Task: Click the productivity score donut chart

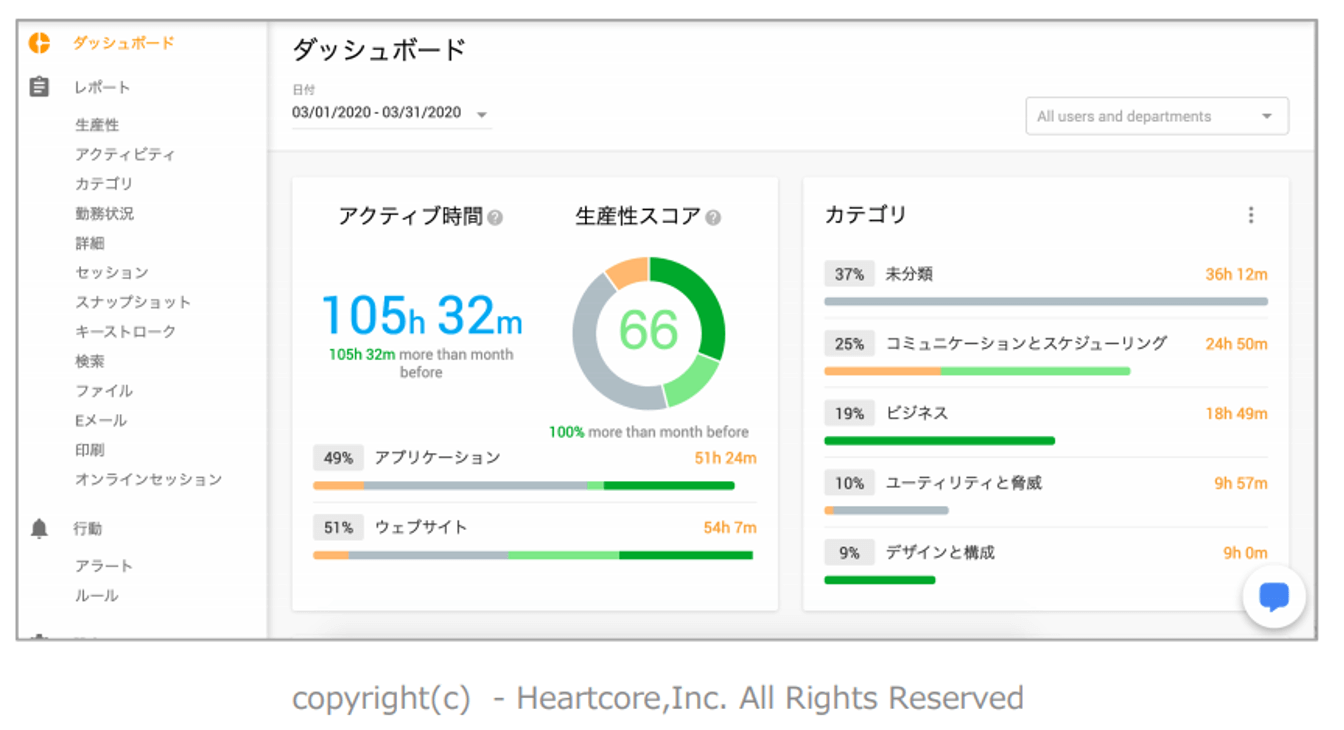Action: [x=649, y=333]
